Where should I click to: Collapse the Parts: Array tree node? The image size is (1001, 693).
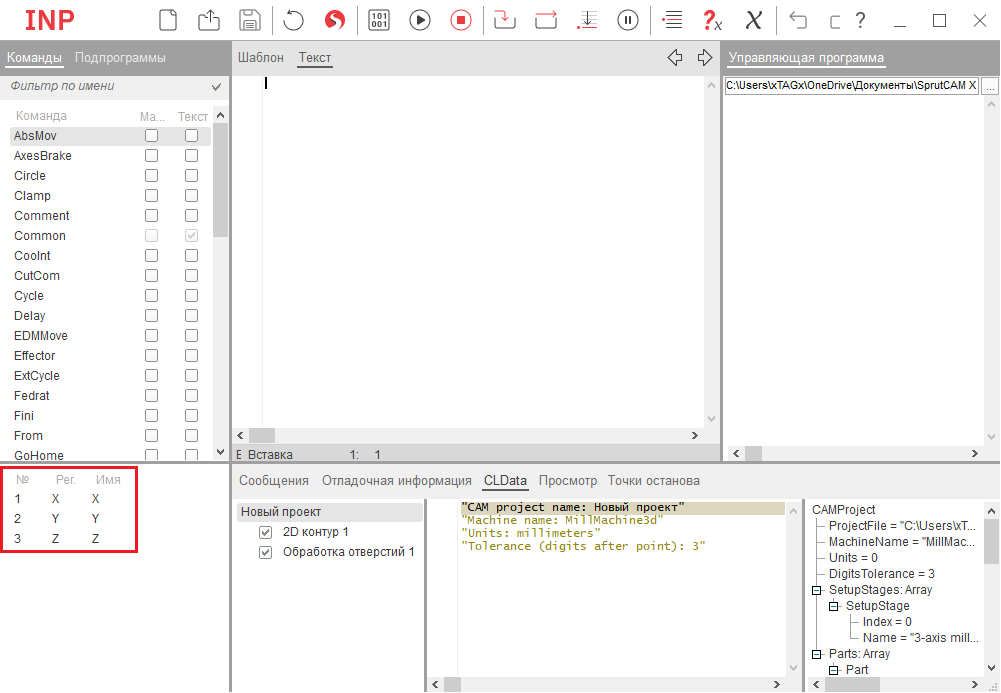pyautogui.click(x=817, y=654)
